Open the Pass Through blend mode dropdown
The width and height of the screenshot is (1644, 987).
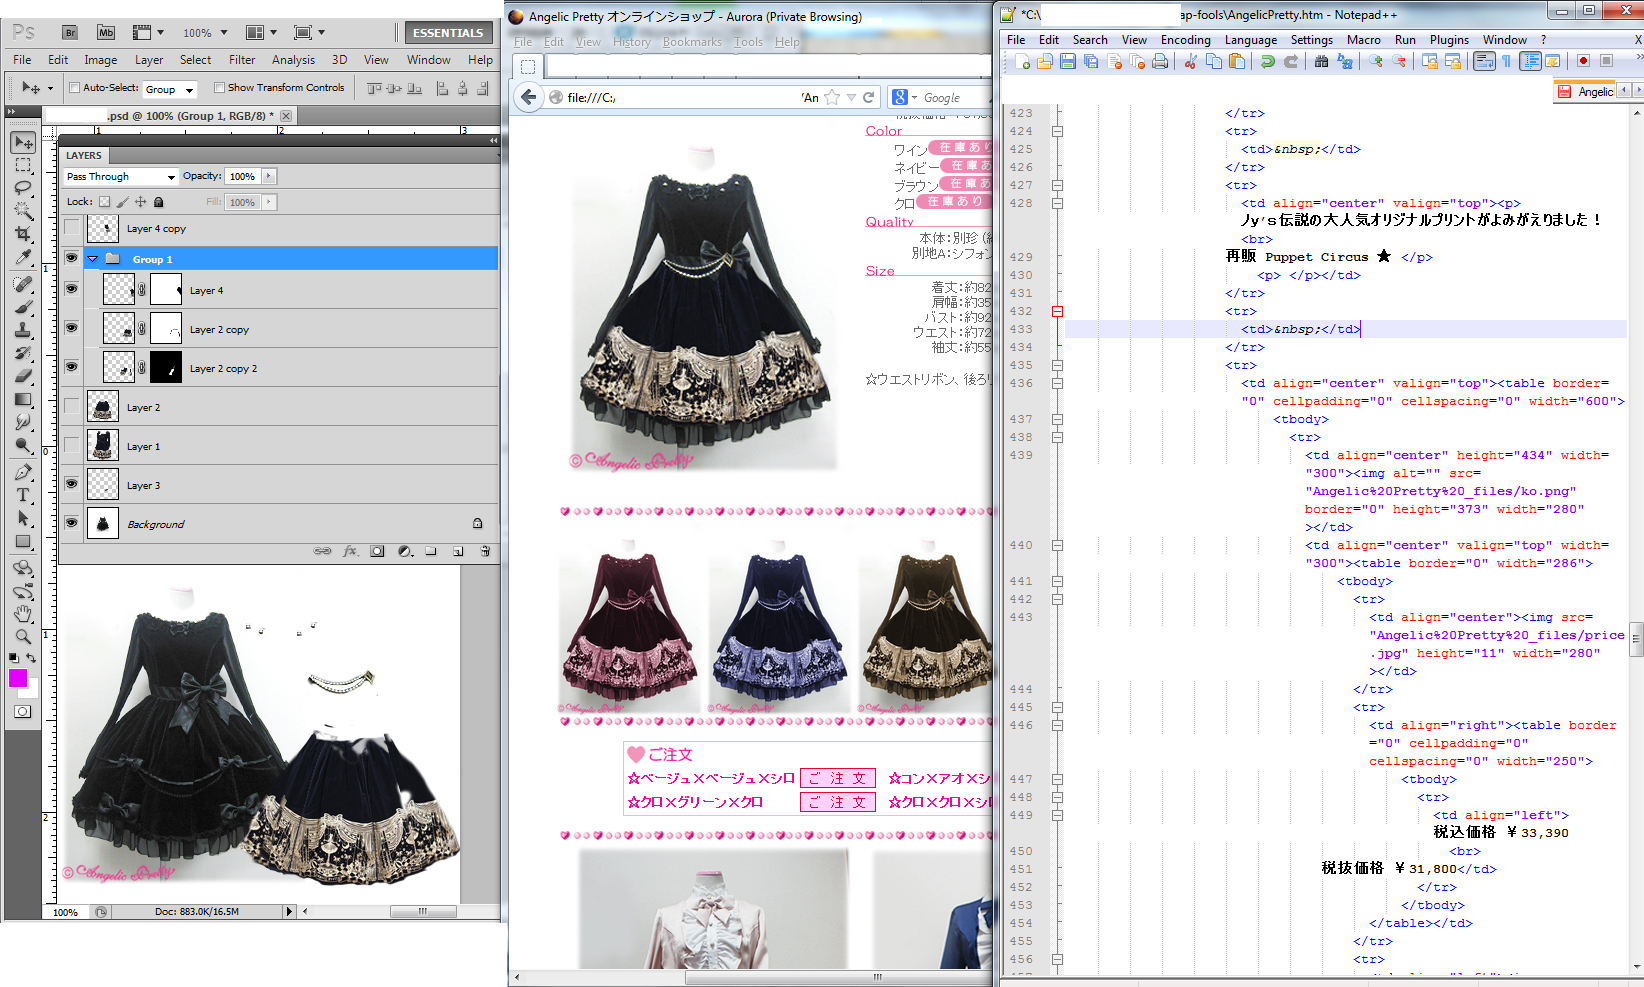[120, 177]
